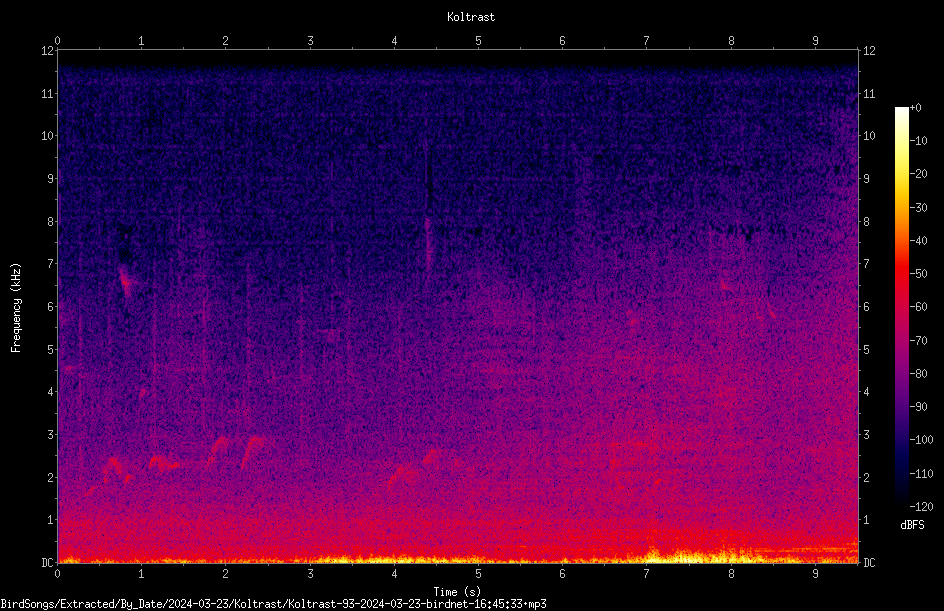Click the 1 second mark on bottom axis
Viewport: 944px width, 611px height.
tap(141, 574)
